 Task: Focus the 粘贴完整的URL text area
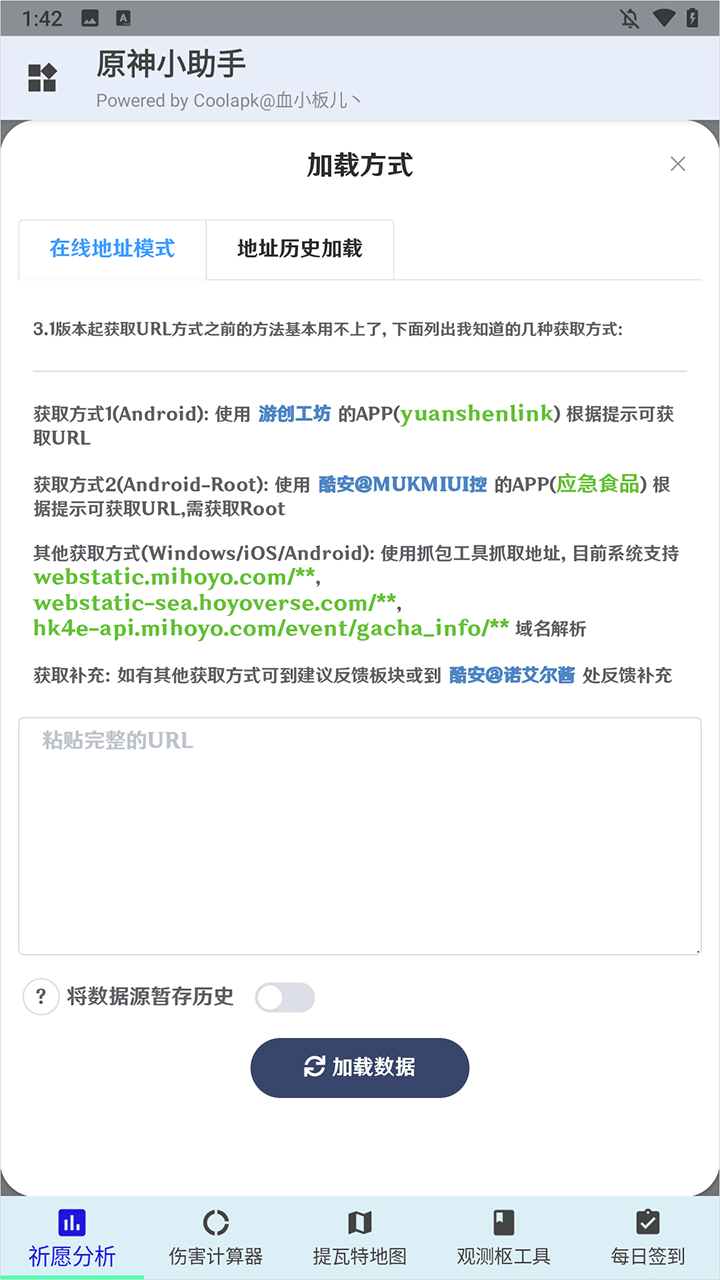360,836
